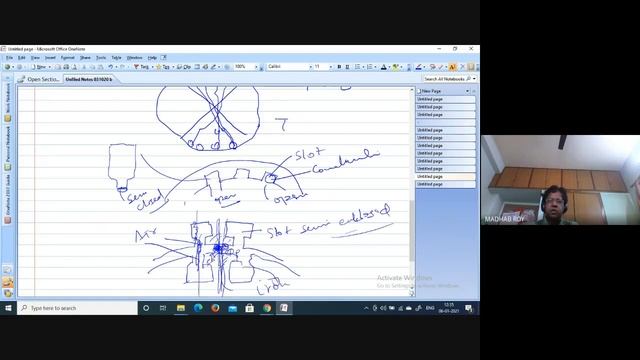
Task: Select the last Untitled page in the page list
Action: pyautogui.click(x=445, y=184)
